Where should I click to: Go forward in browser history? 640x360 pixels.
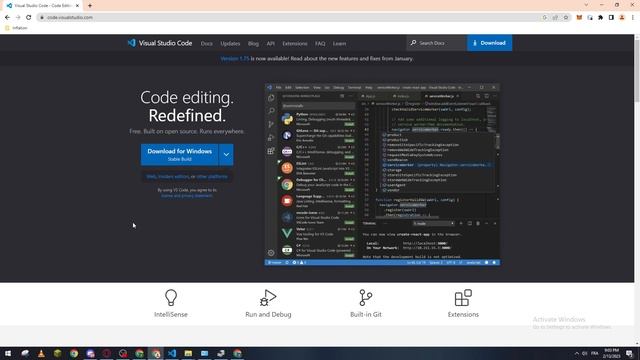pyautogui.click(x=18, y=18)
